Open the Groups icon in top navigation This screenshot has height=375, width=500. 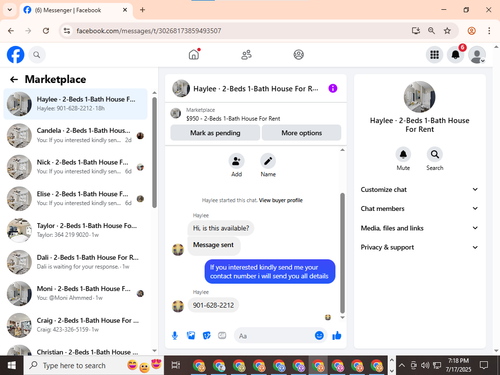click(x=299, y=55)
